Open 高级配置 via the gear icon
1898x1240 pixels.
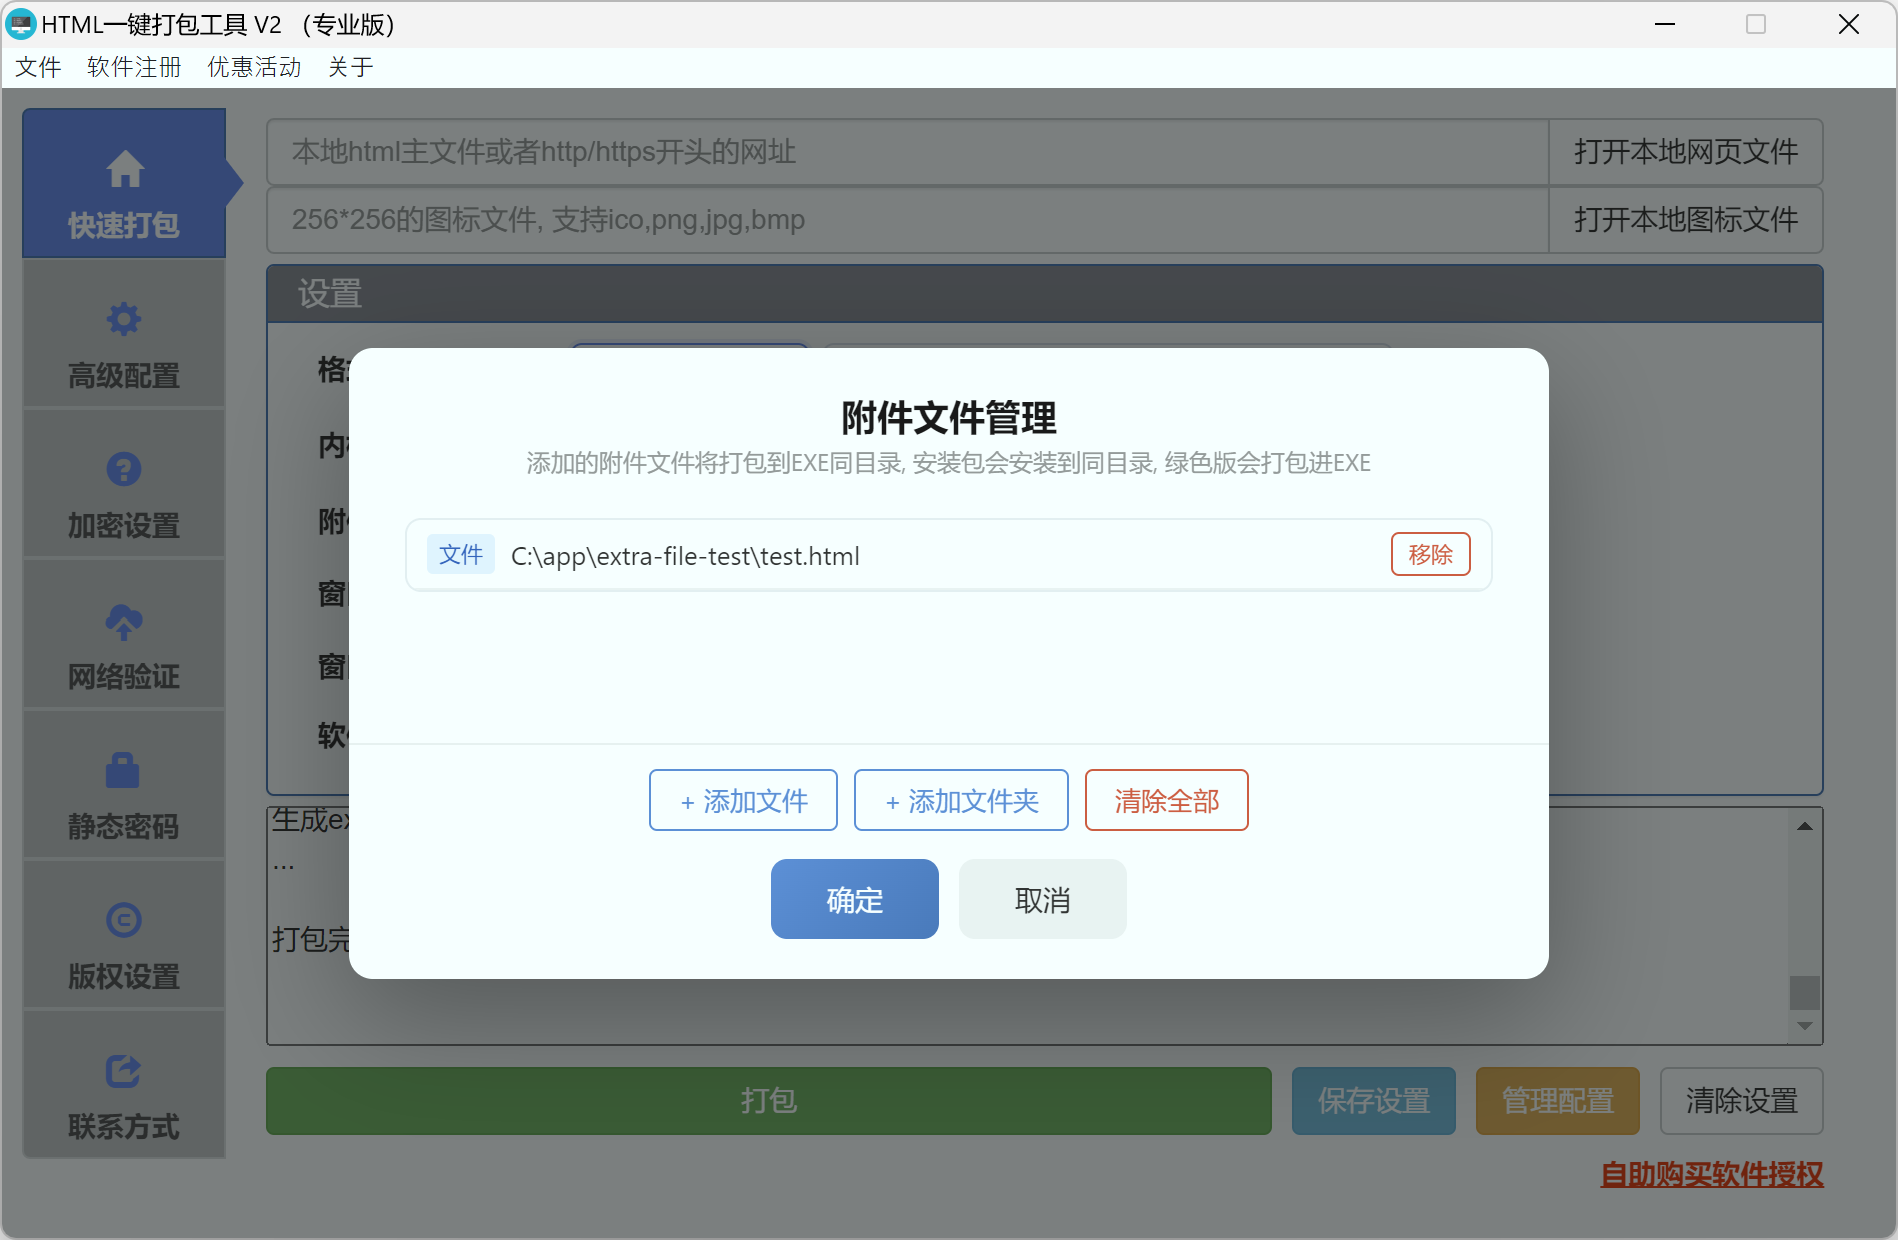tap(123, 318)
